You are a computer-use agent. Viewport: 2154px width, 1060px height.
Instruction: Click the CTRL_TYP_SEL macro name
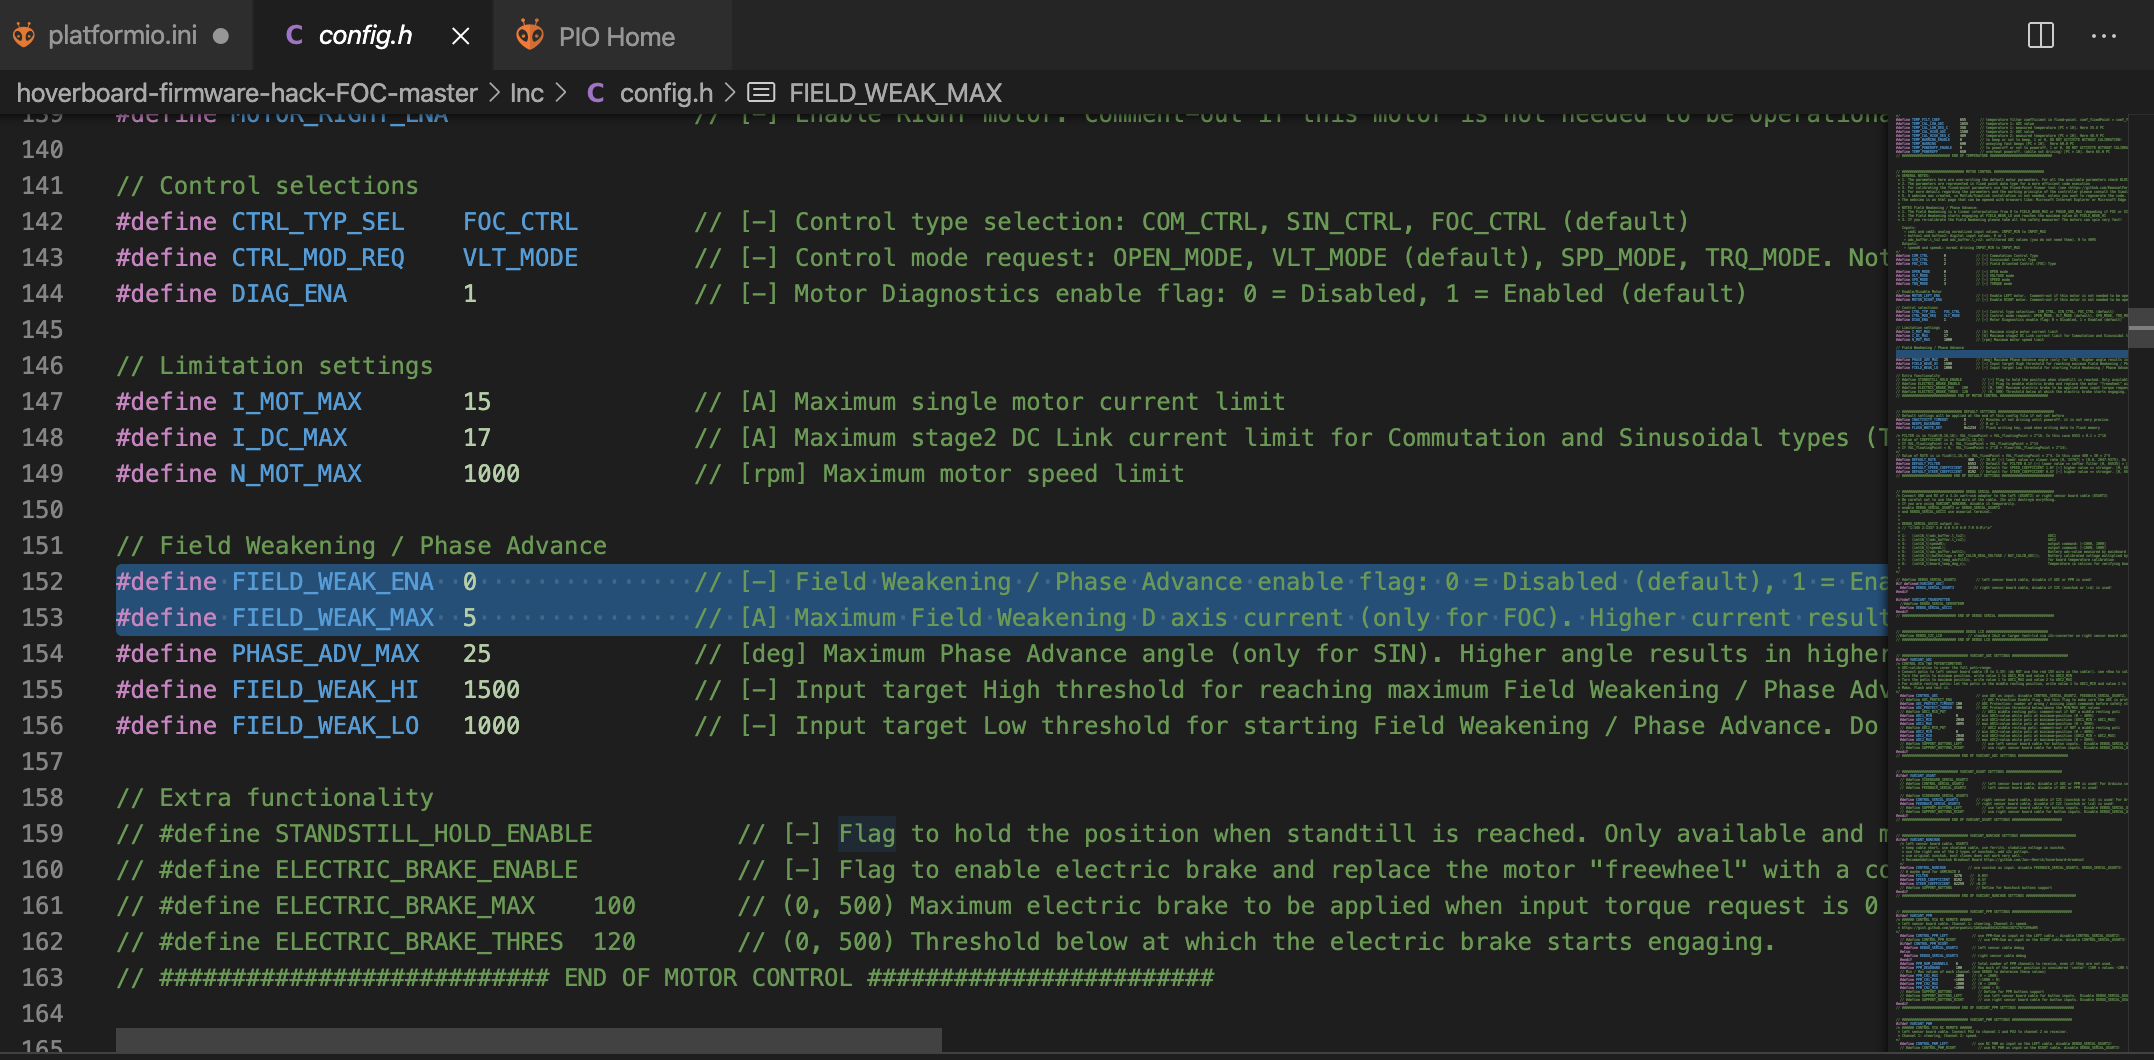[x=318, y=222]
